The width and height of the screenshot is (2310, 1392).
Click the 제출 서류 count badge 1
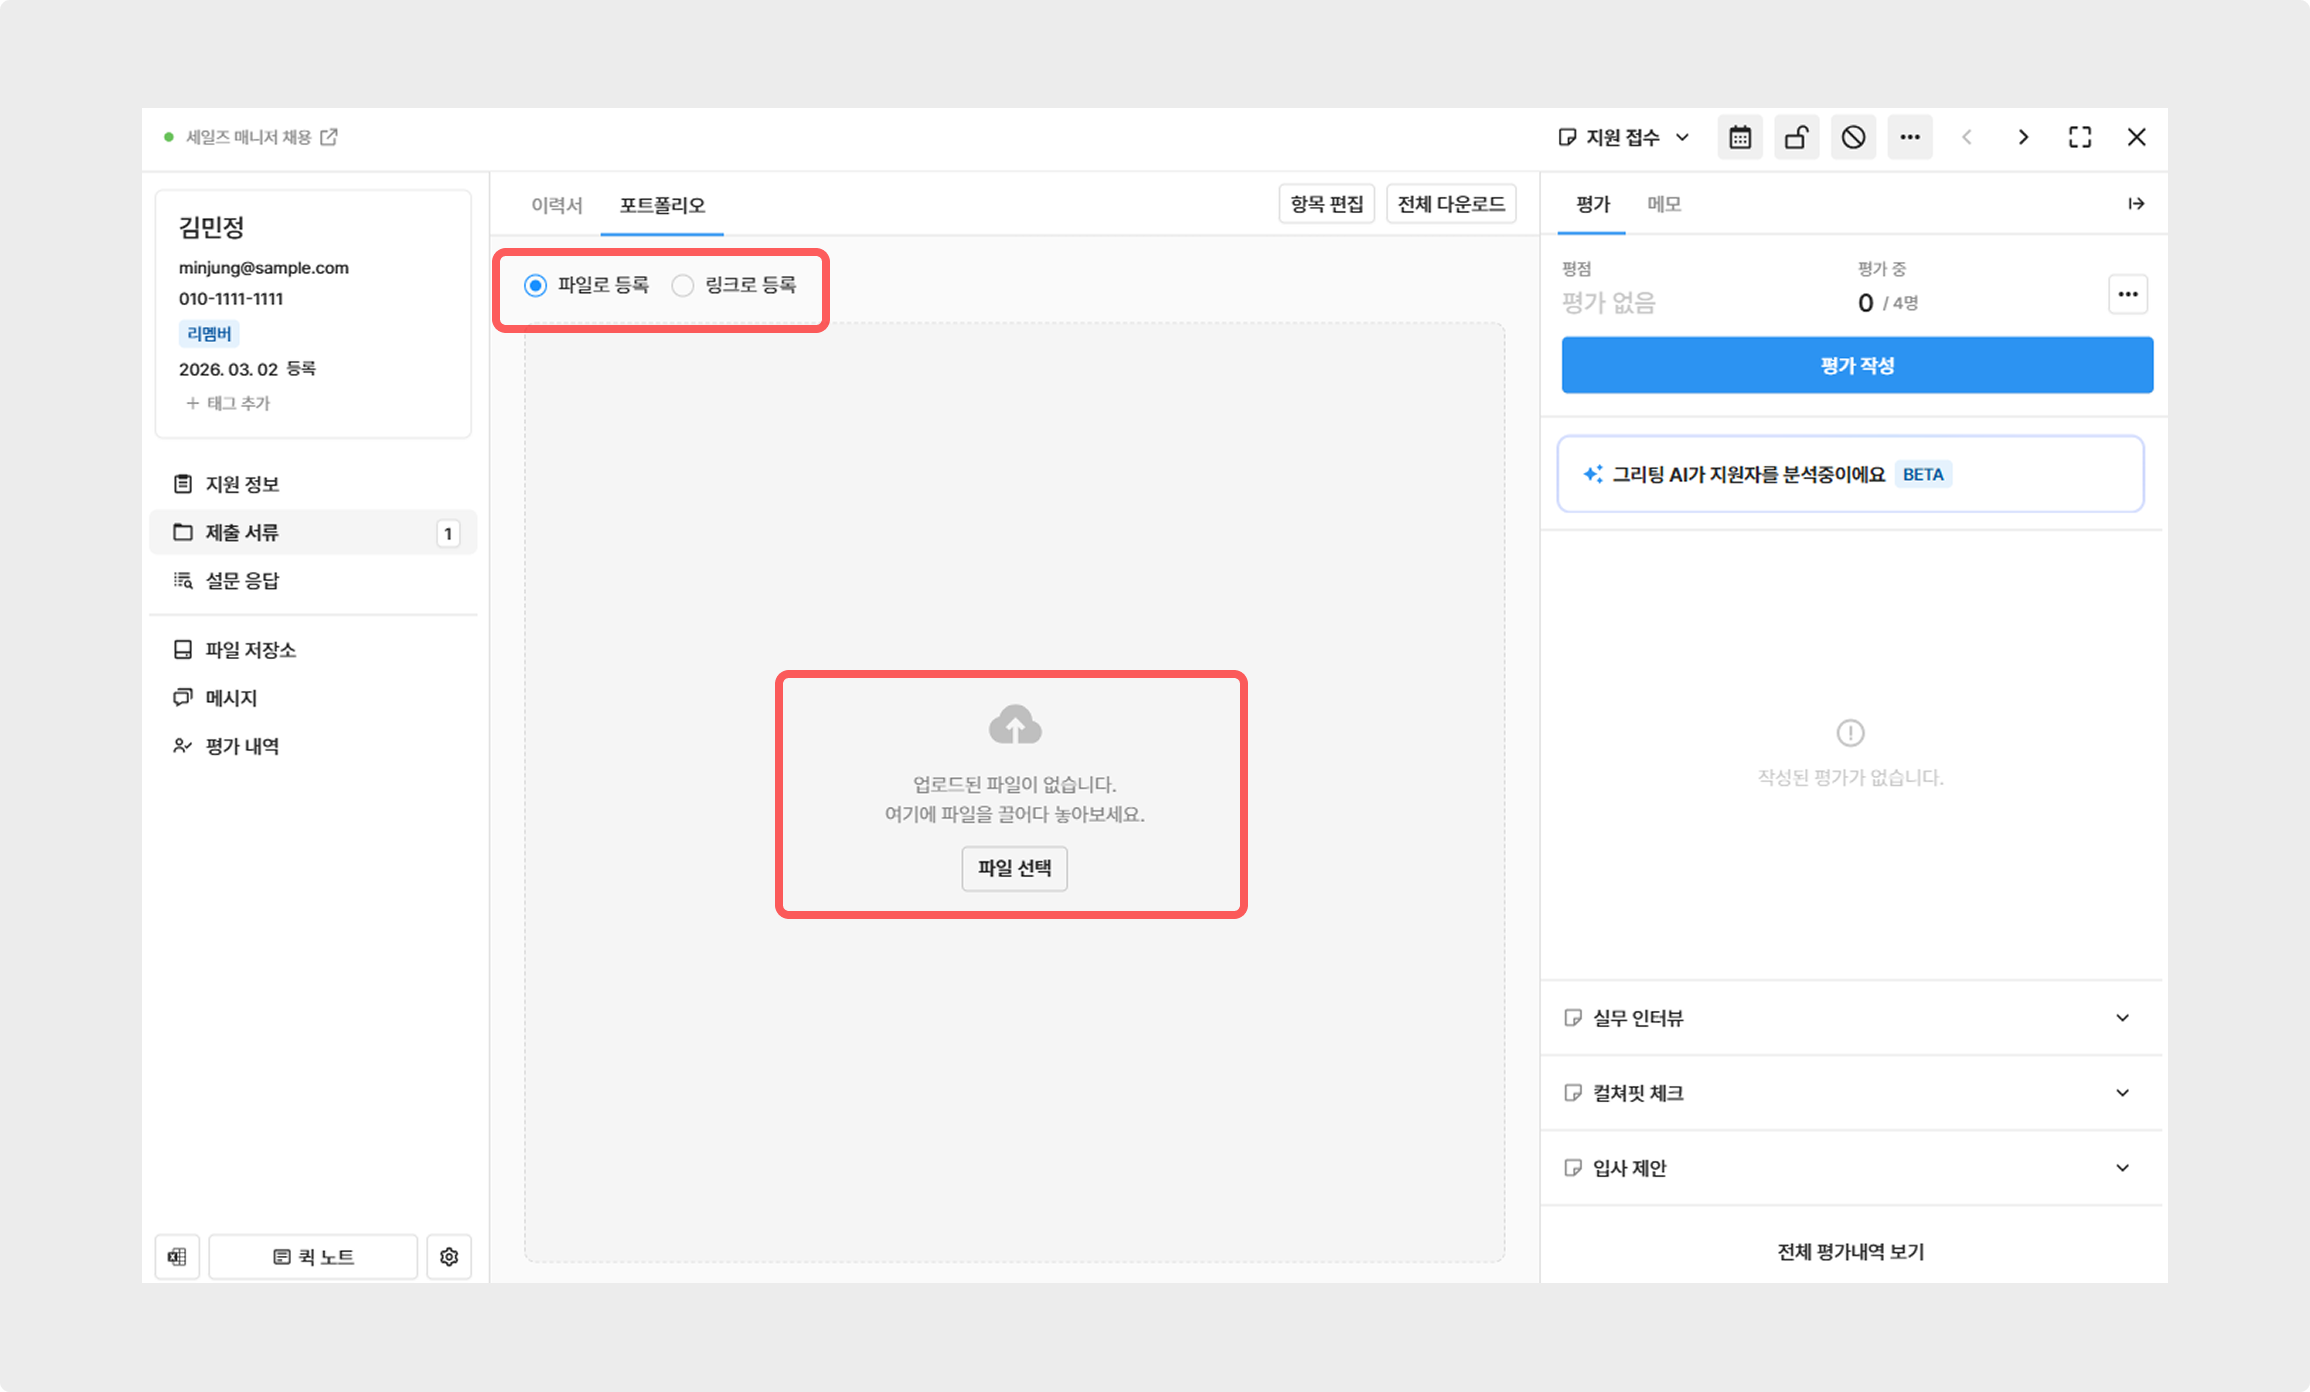pos(448,533)
